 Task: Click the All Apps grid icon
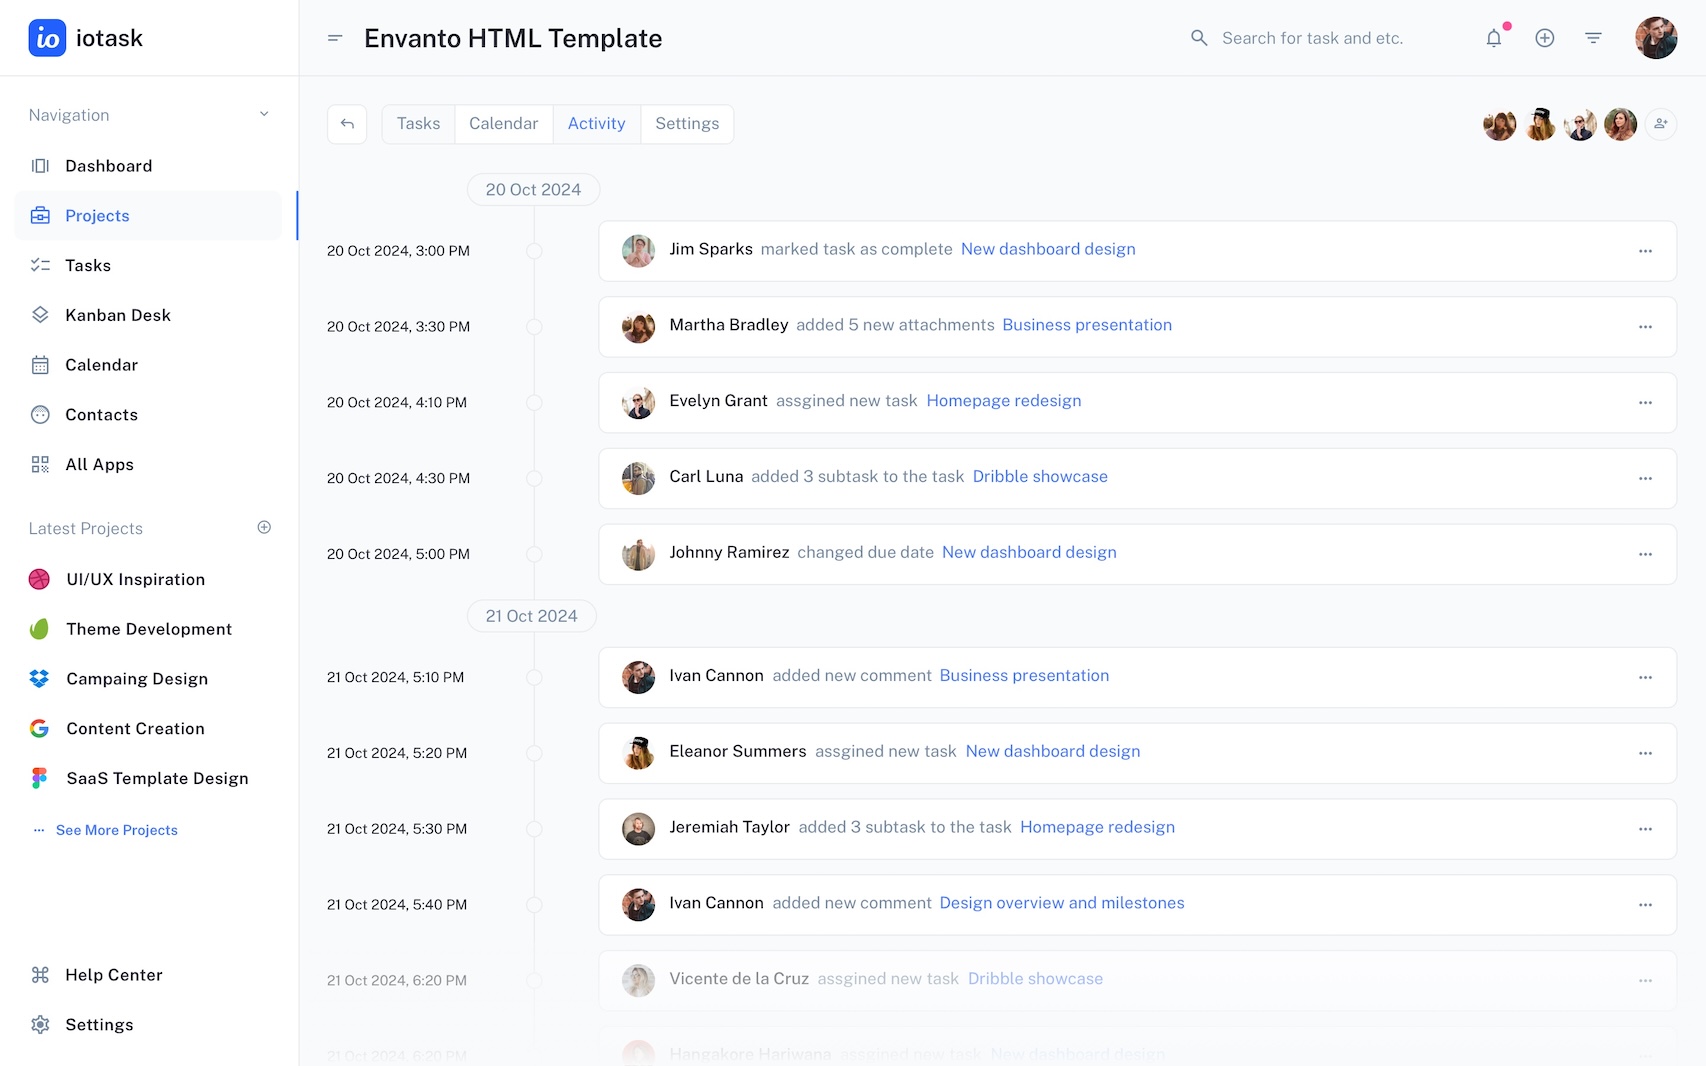click(x=40, y=464)
